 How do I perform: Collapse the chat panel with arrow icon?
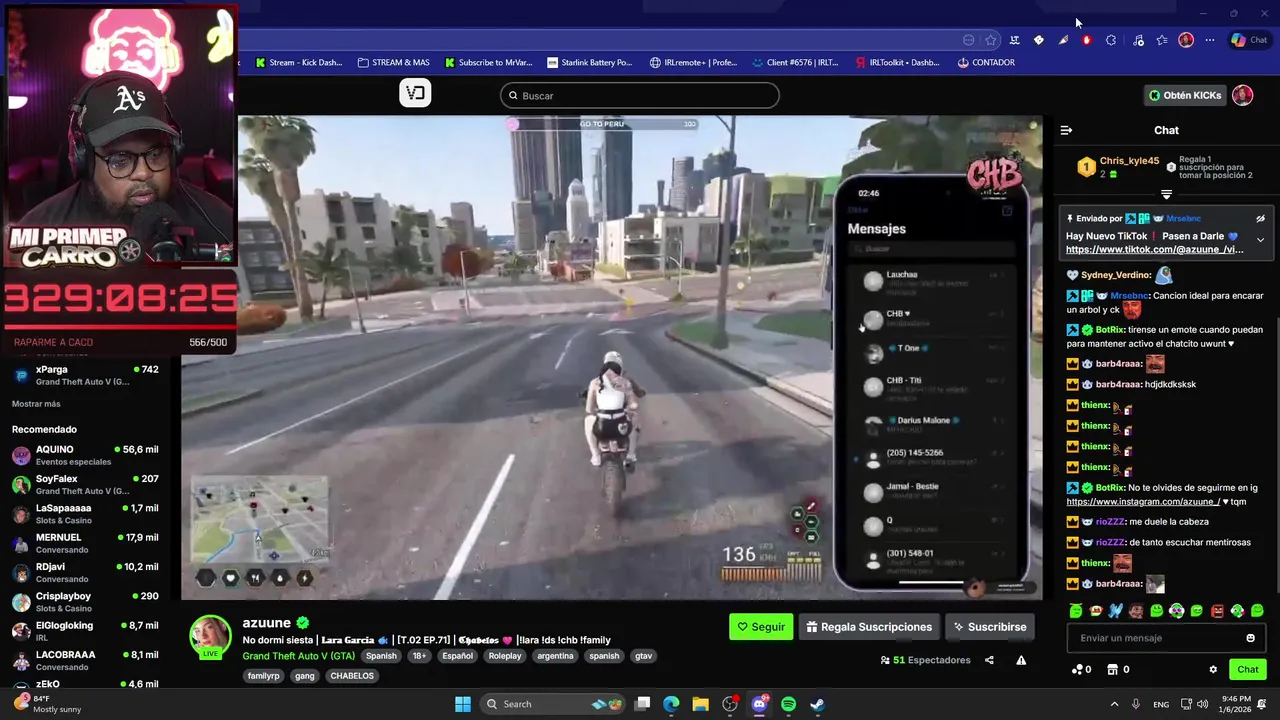click(1066, 130)
